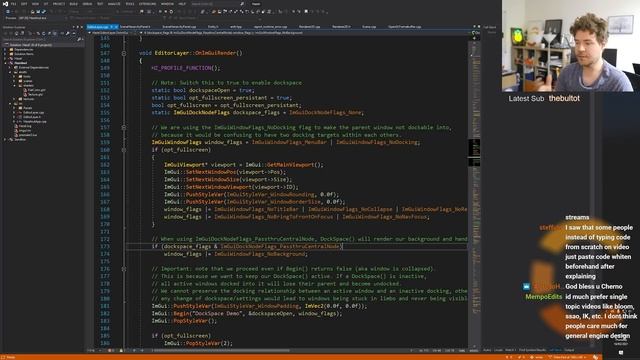Expand the Solution Items folder

(5, 54)
